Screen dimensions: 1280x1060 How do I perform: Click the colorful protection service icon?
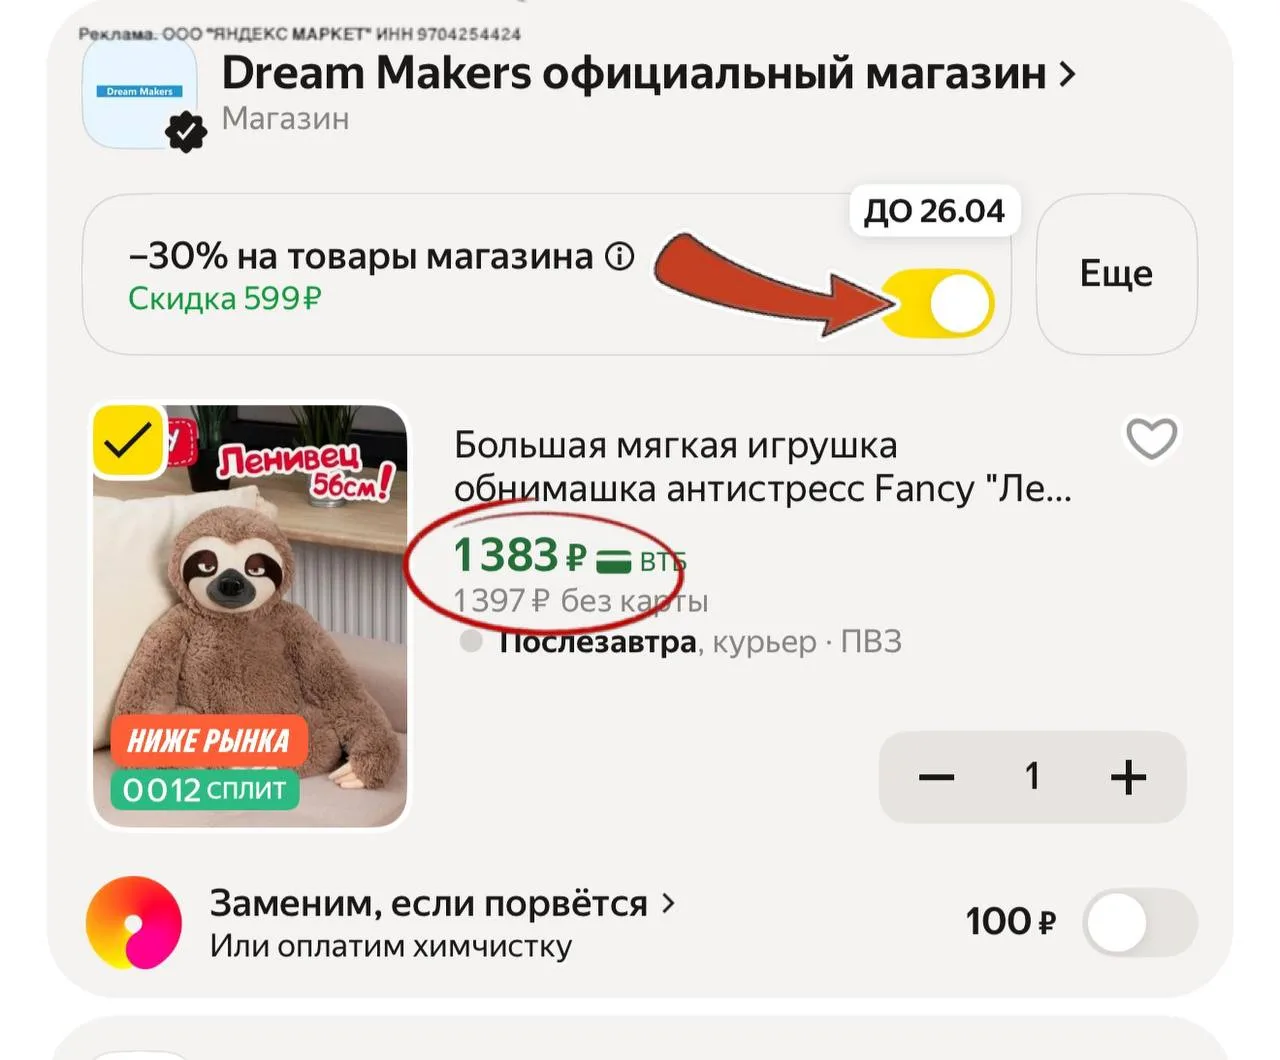click(134, 922)
